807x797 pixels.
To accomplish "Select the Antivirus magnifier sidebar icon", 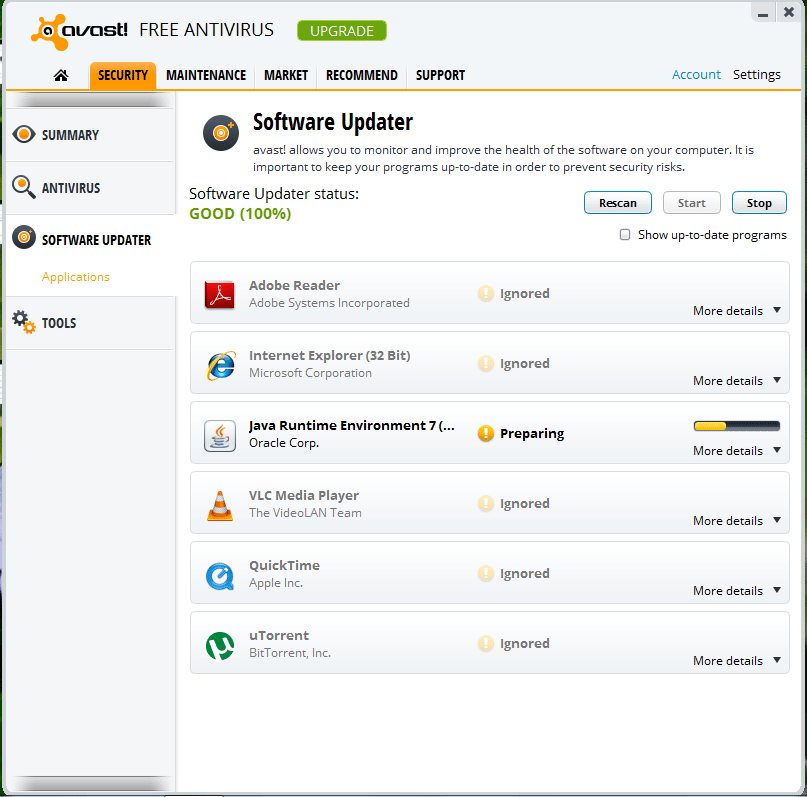I will coord(24,187).
